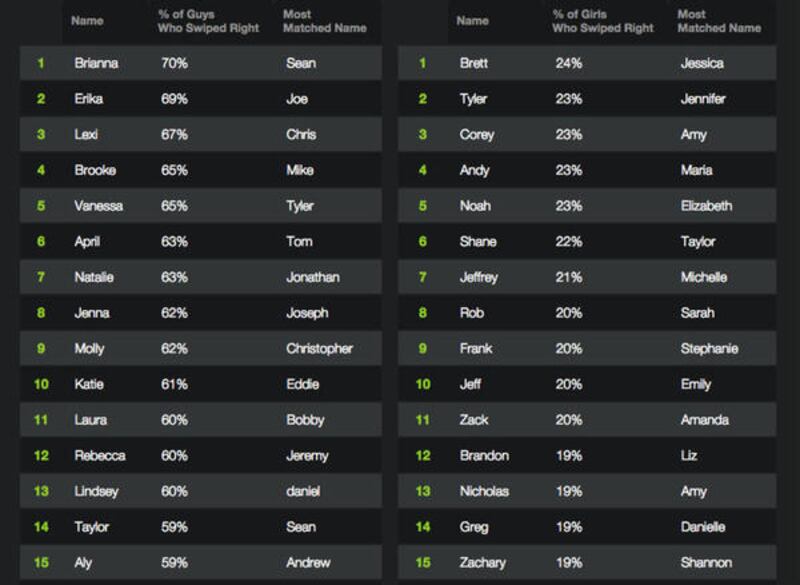Select the matched name Jonathan
Screen dimensions: 800x585
click(312, 277)
